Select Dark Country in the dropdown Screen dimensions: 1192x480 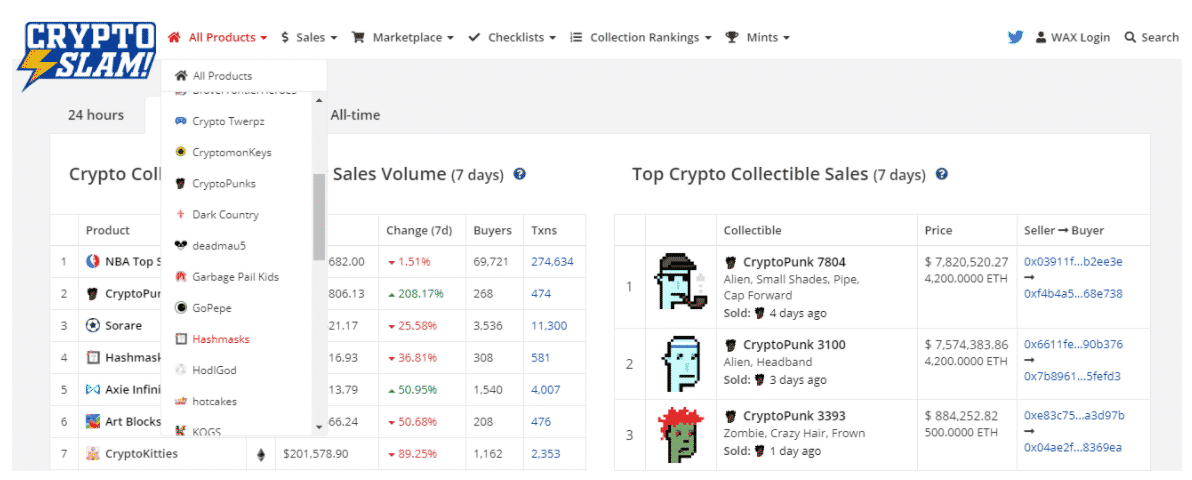[225, 215]
